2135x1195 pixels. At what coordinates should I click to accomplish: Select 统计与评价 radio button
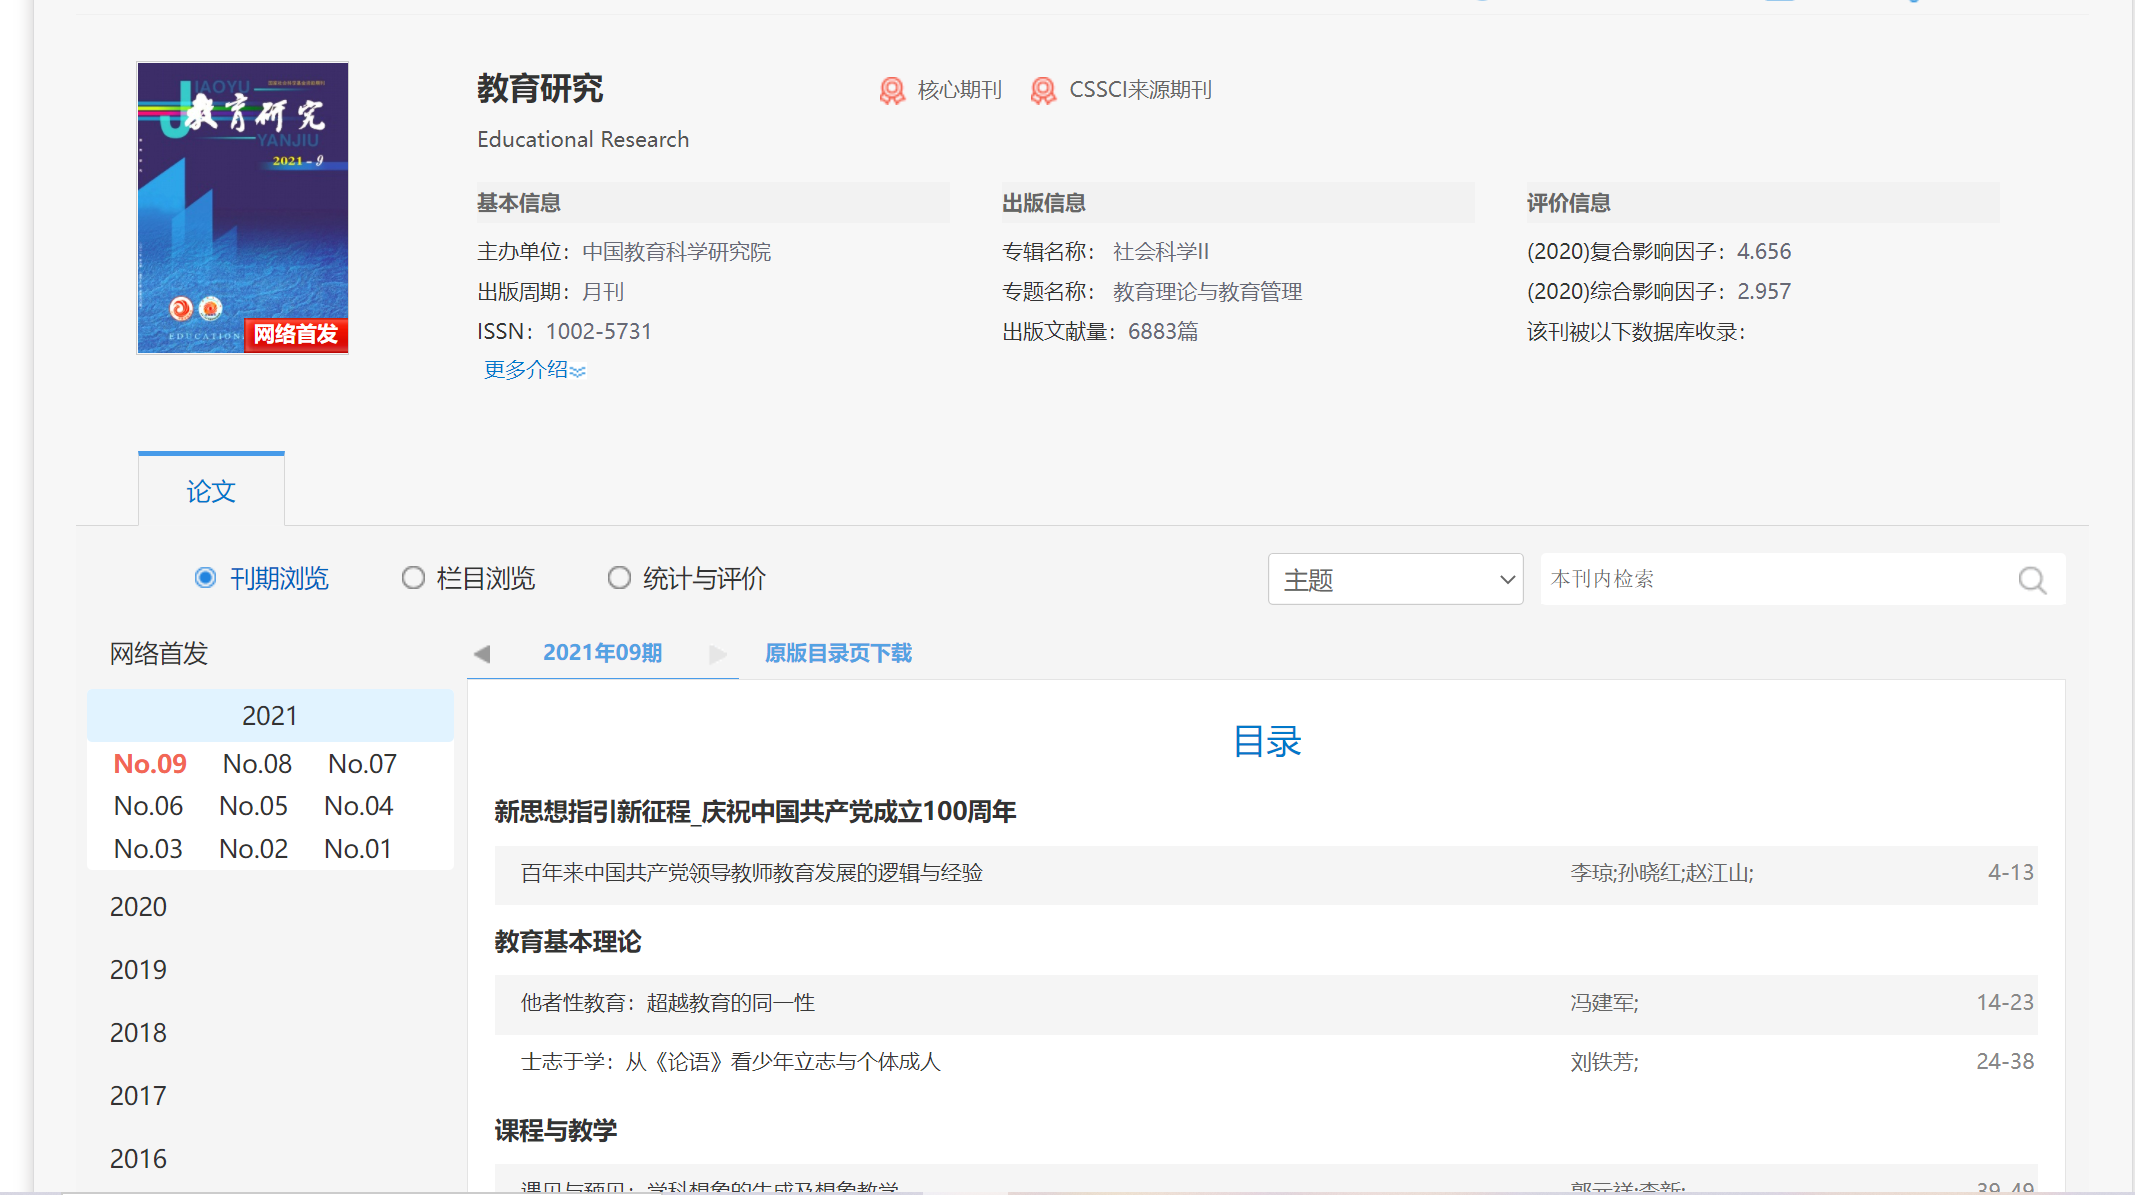coord(619,578)
